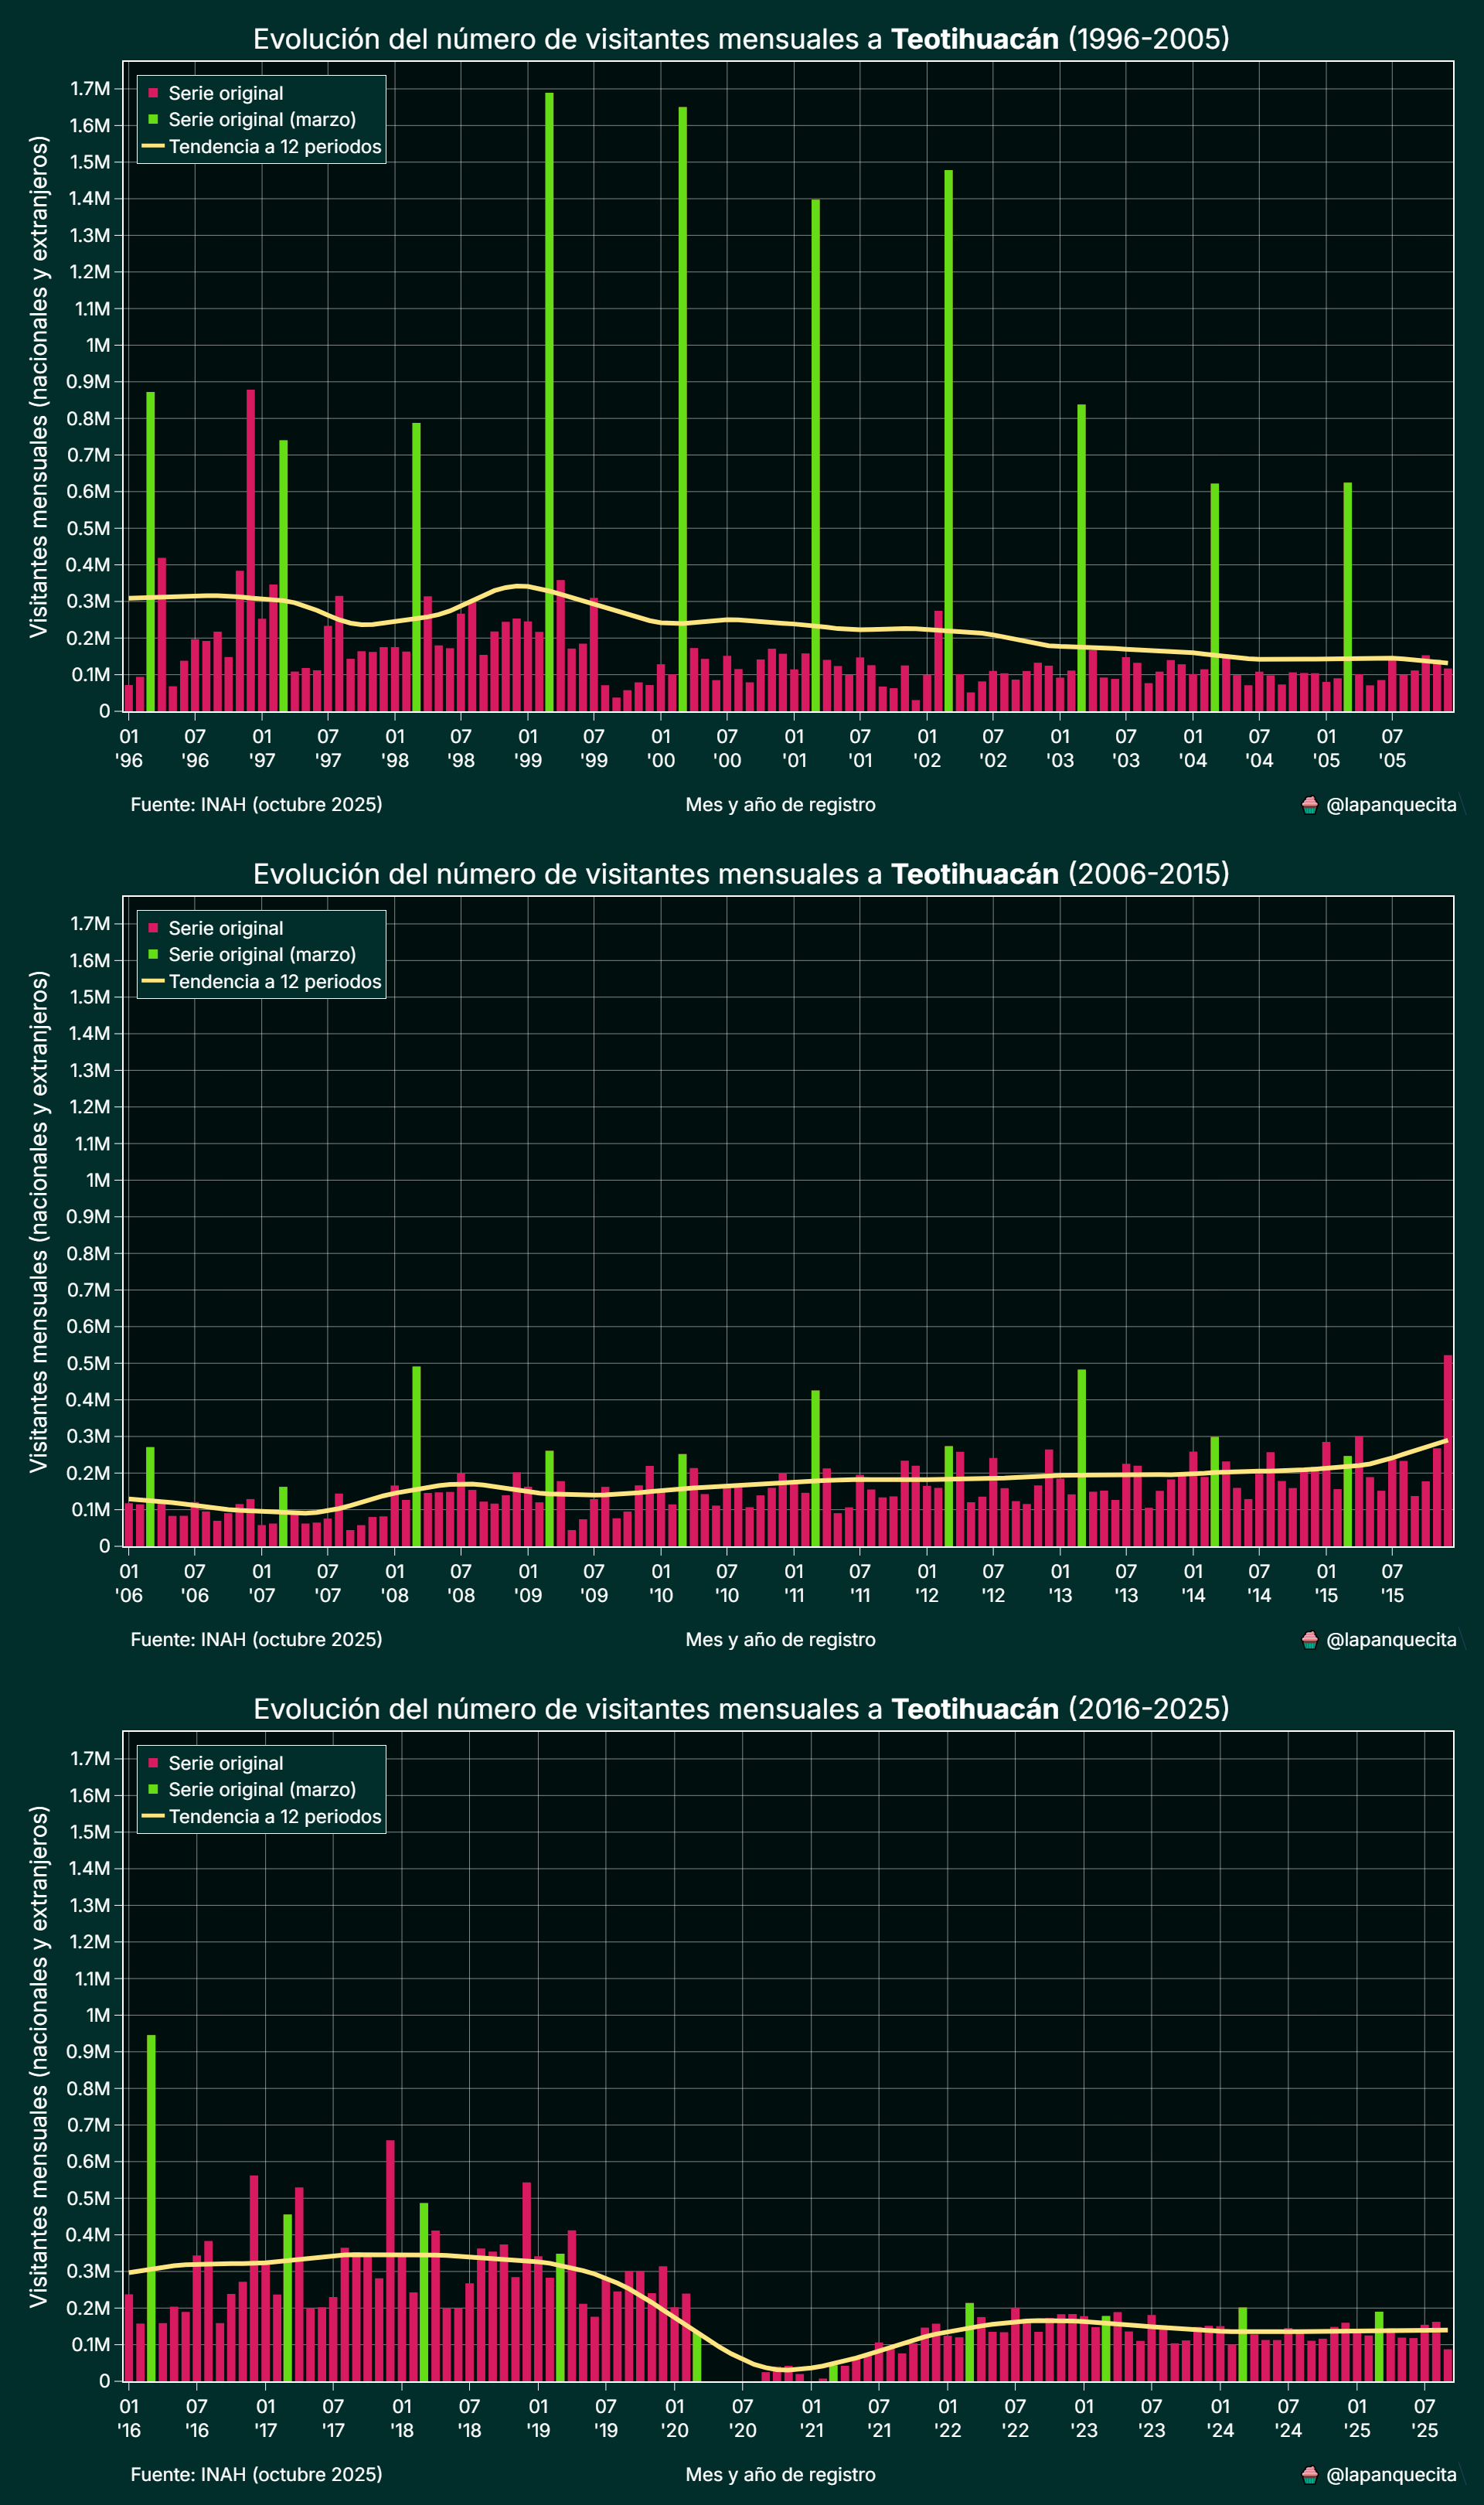Toggle 'Tendencia a 12 periodos' text in the 2006-2015 legend

coord(275,981)
